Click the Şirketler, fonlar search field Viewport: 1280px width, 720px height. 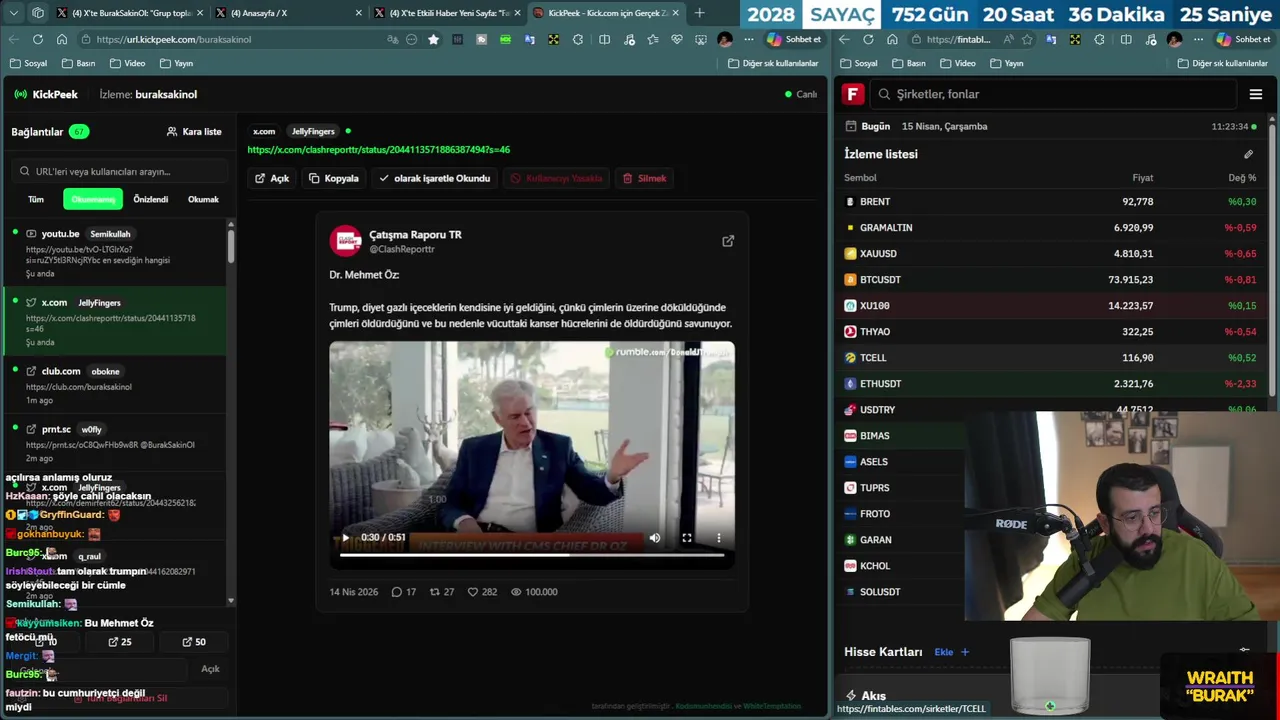[1054, 94]
